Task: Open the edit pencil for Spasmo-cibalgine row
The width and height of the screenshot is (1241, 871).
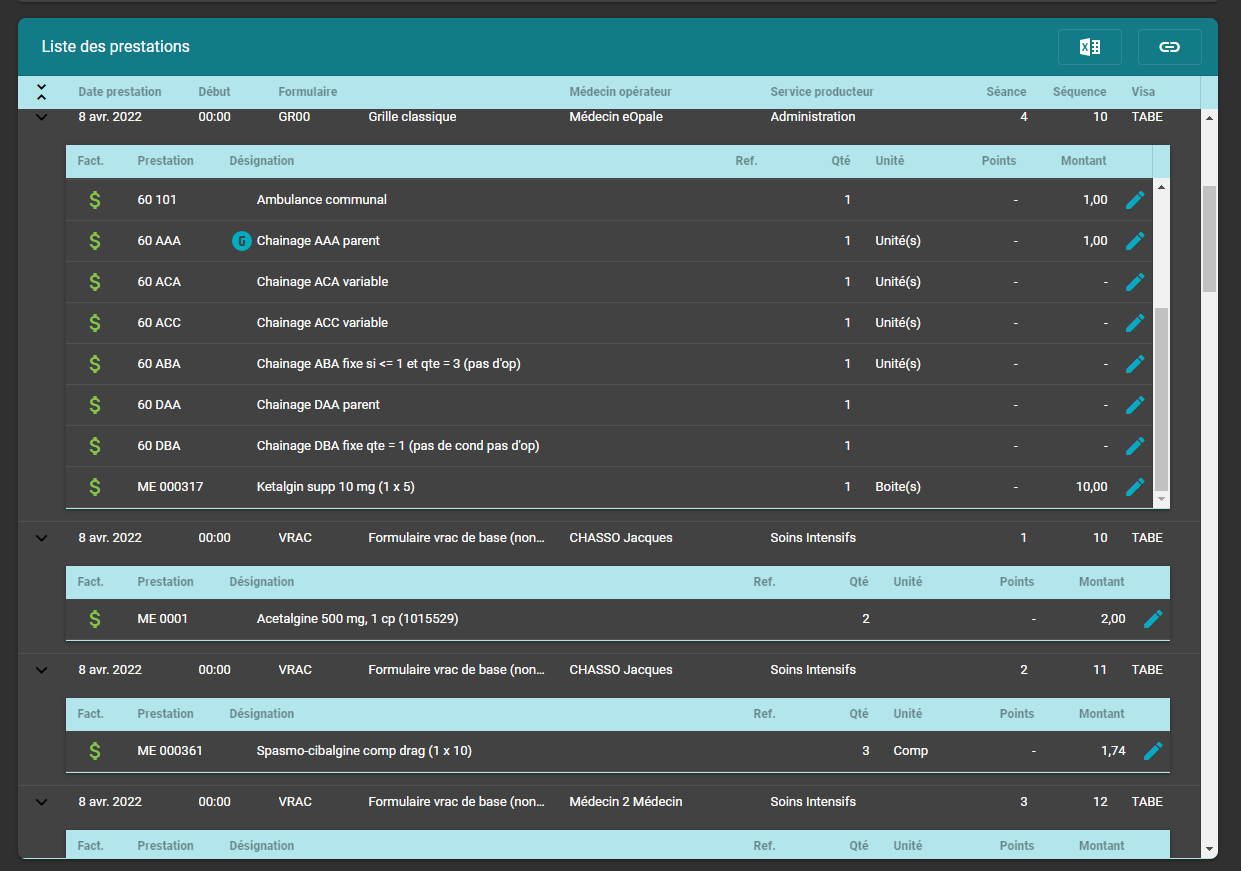Action: (1153, 750)
